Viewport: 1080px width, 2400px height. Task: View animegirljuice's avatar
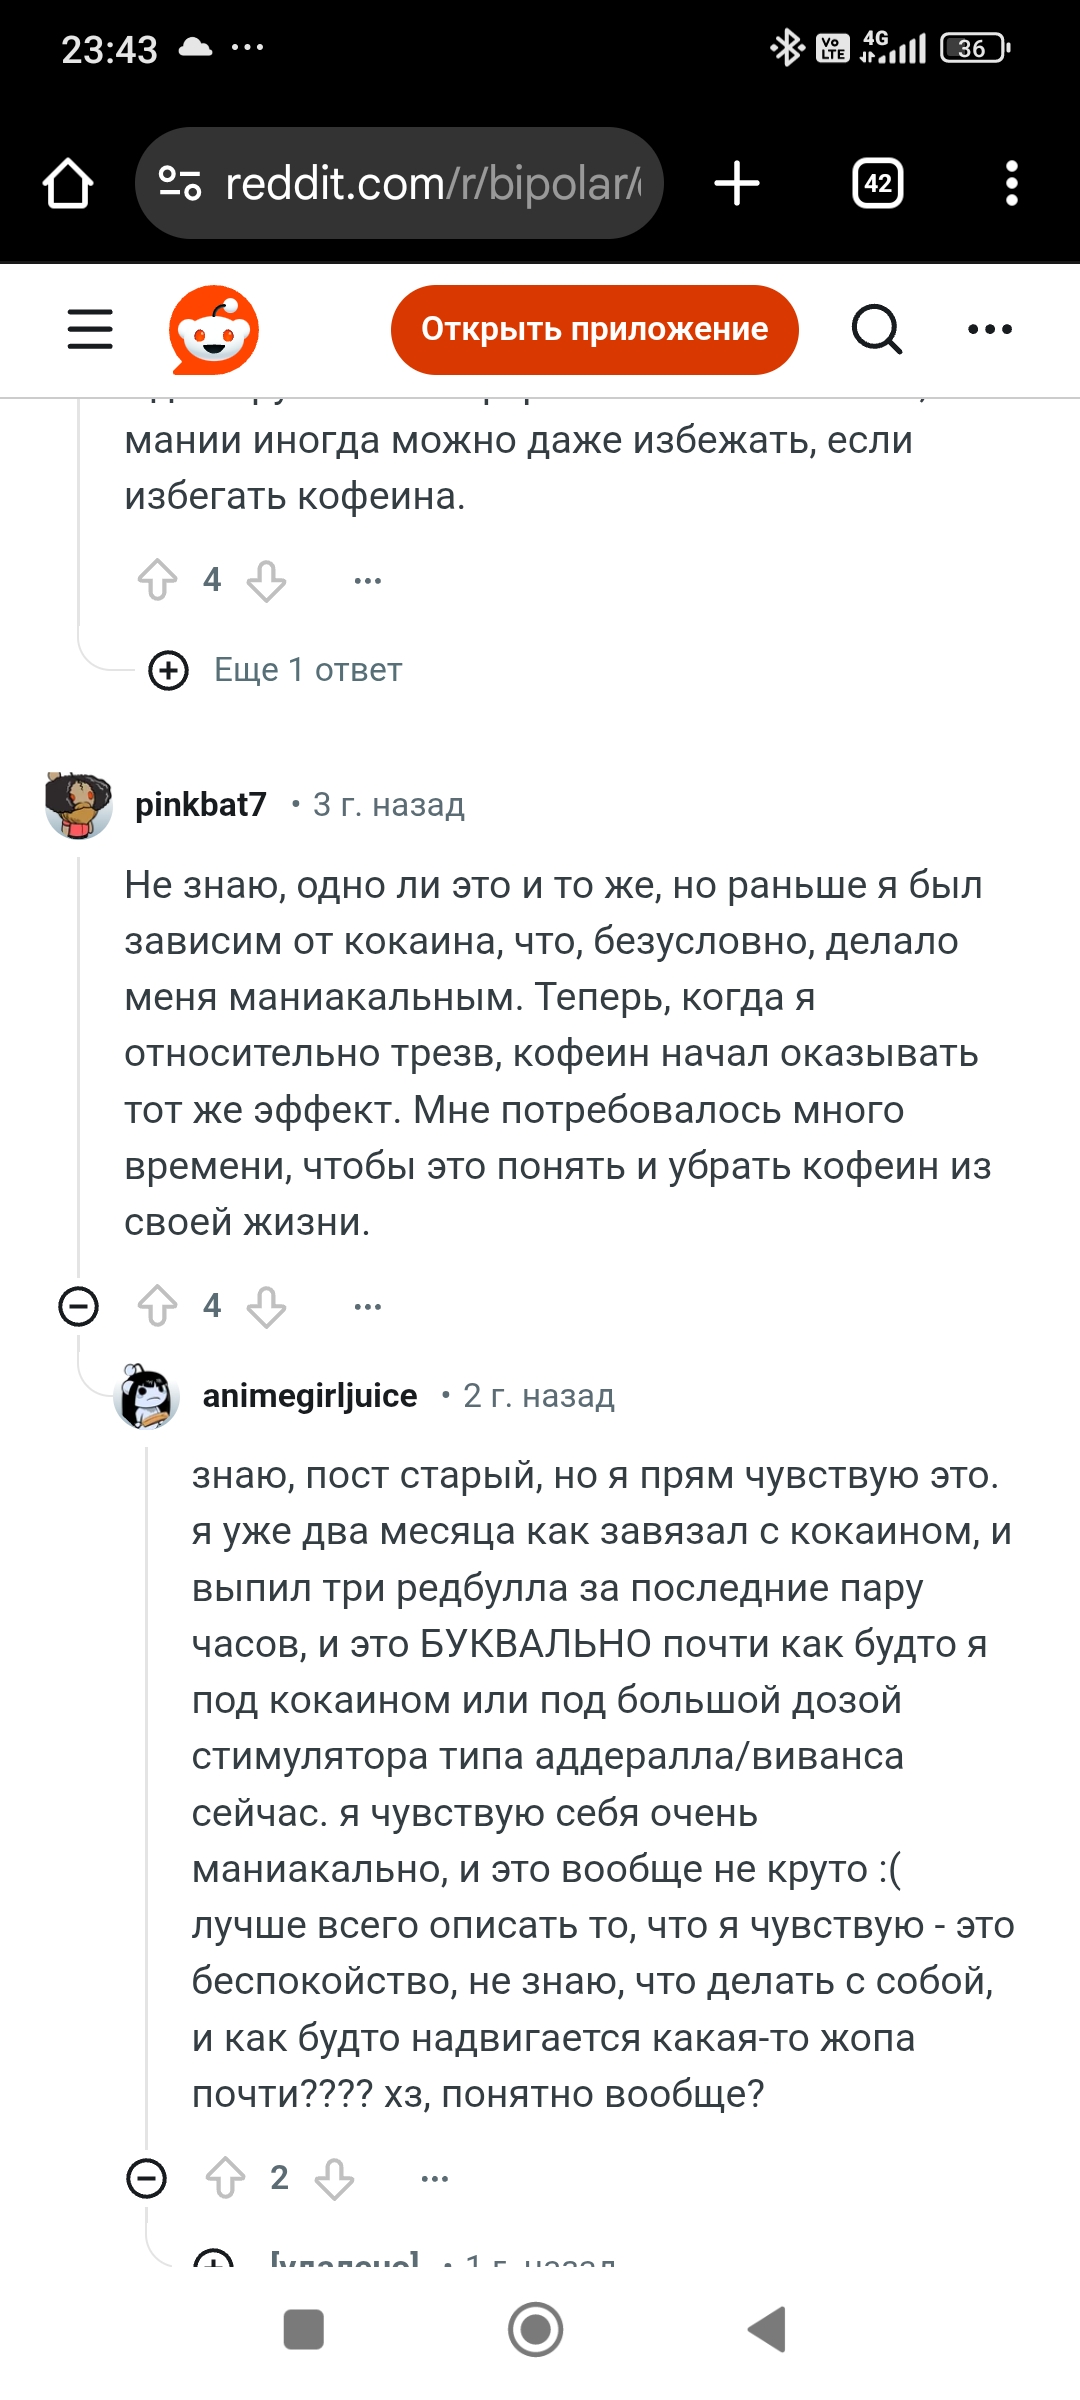pos(147,1396)
